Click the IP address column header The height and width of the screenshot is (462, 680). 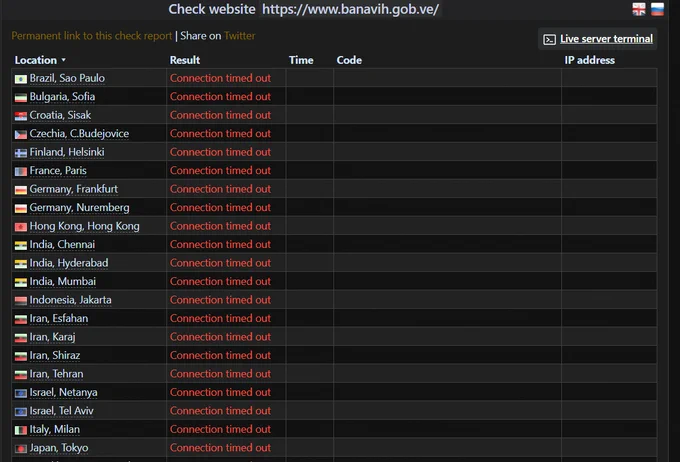[589, 60]
